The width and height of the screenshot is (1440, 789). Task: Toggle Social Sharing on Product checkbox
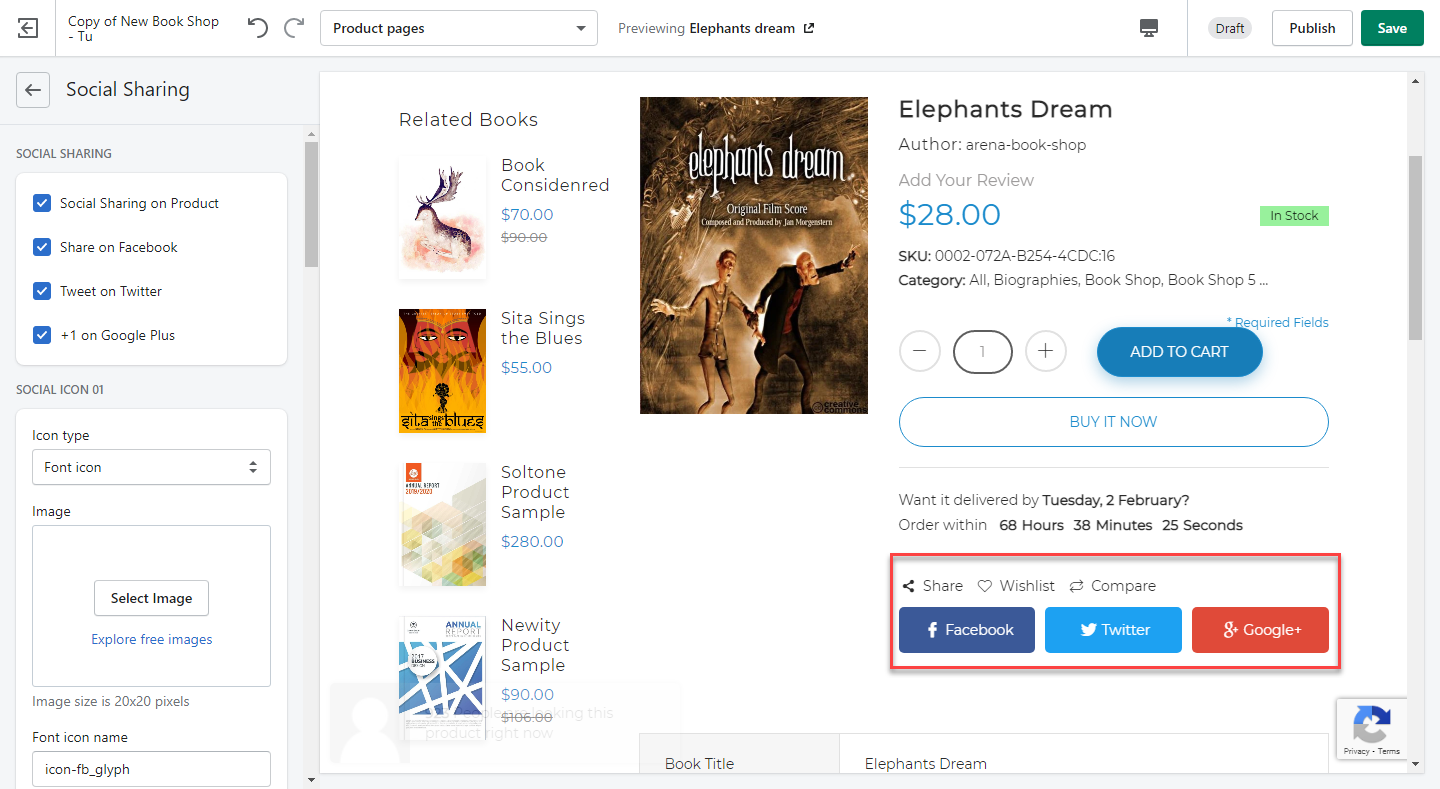tap(42, 203)
